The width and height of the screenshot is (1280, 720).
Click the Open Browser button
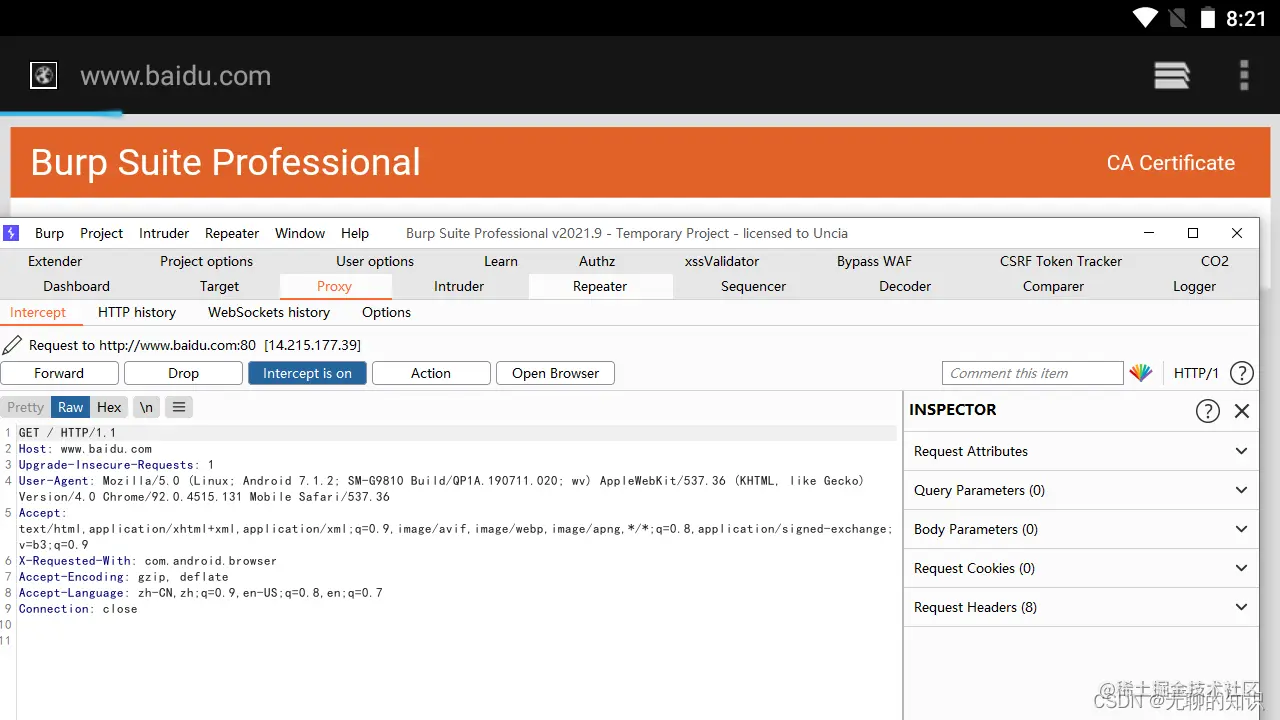pos(555,373)
